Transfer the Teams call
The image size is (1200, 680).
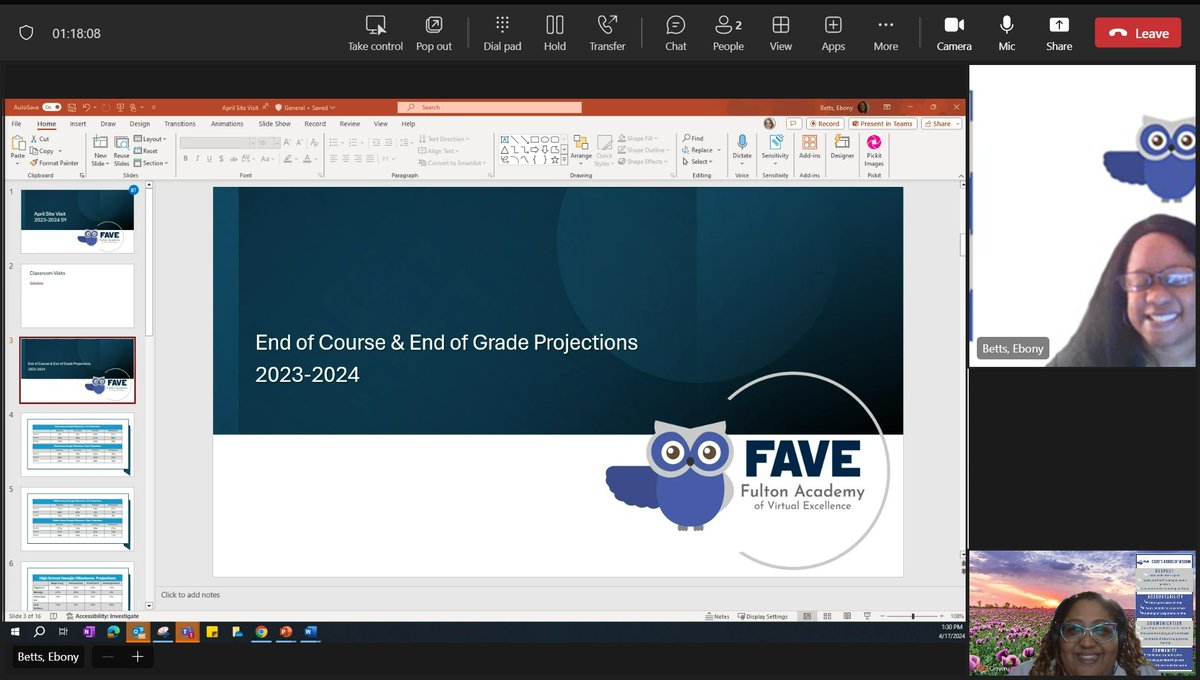(607, 33)
